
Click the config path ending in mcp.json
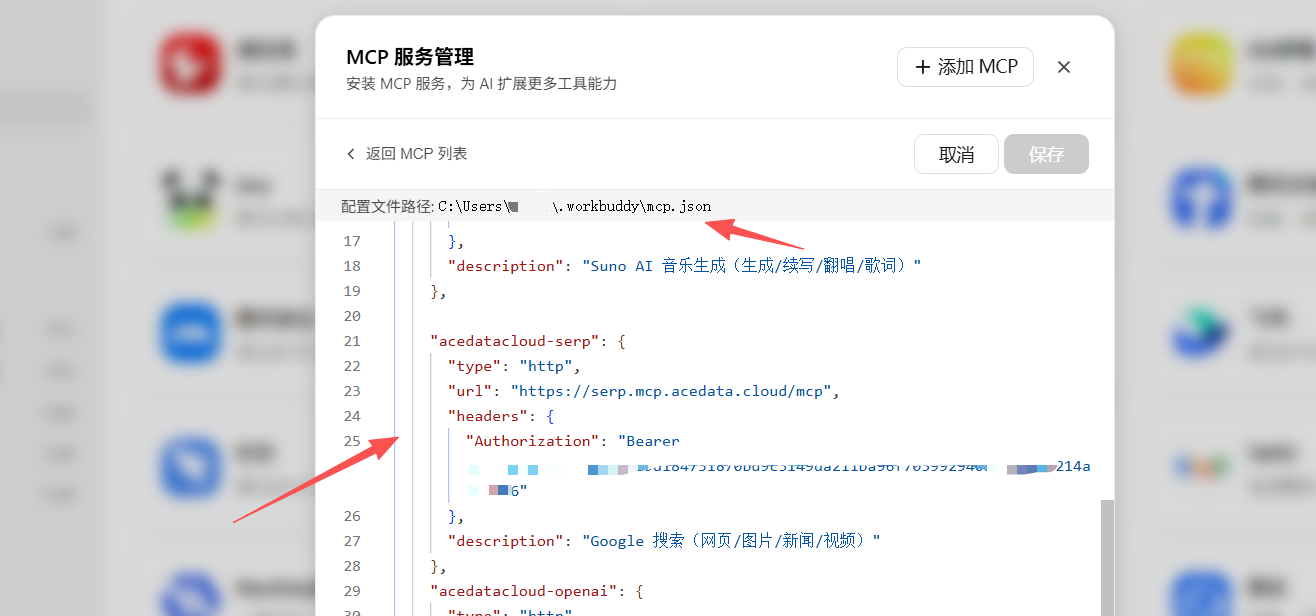pos(575,206)
